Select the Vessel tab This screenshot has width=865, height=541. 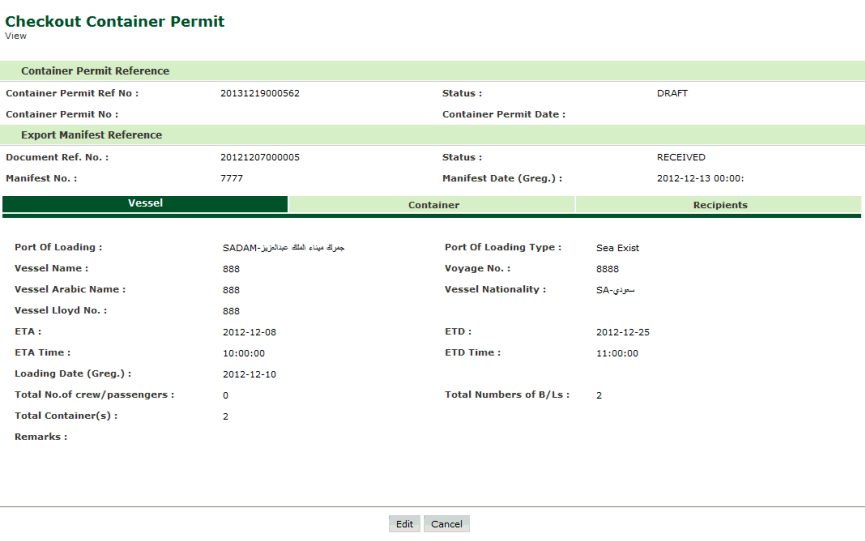pos(145,204)
